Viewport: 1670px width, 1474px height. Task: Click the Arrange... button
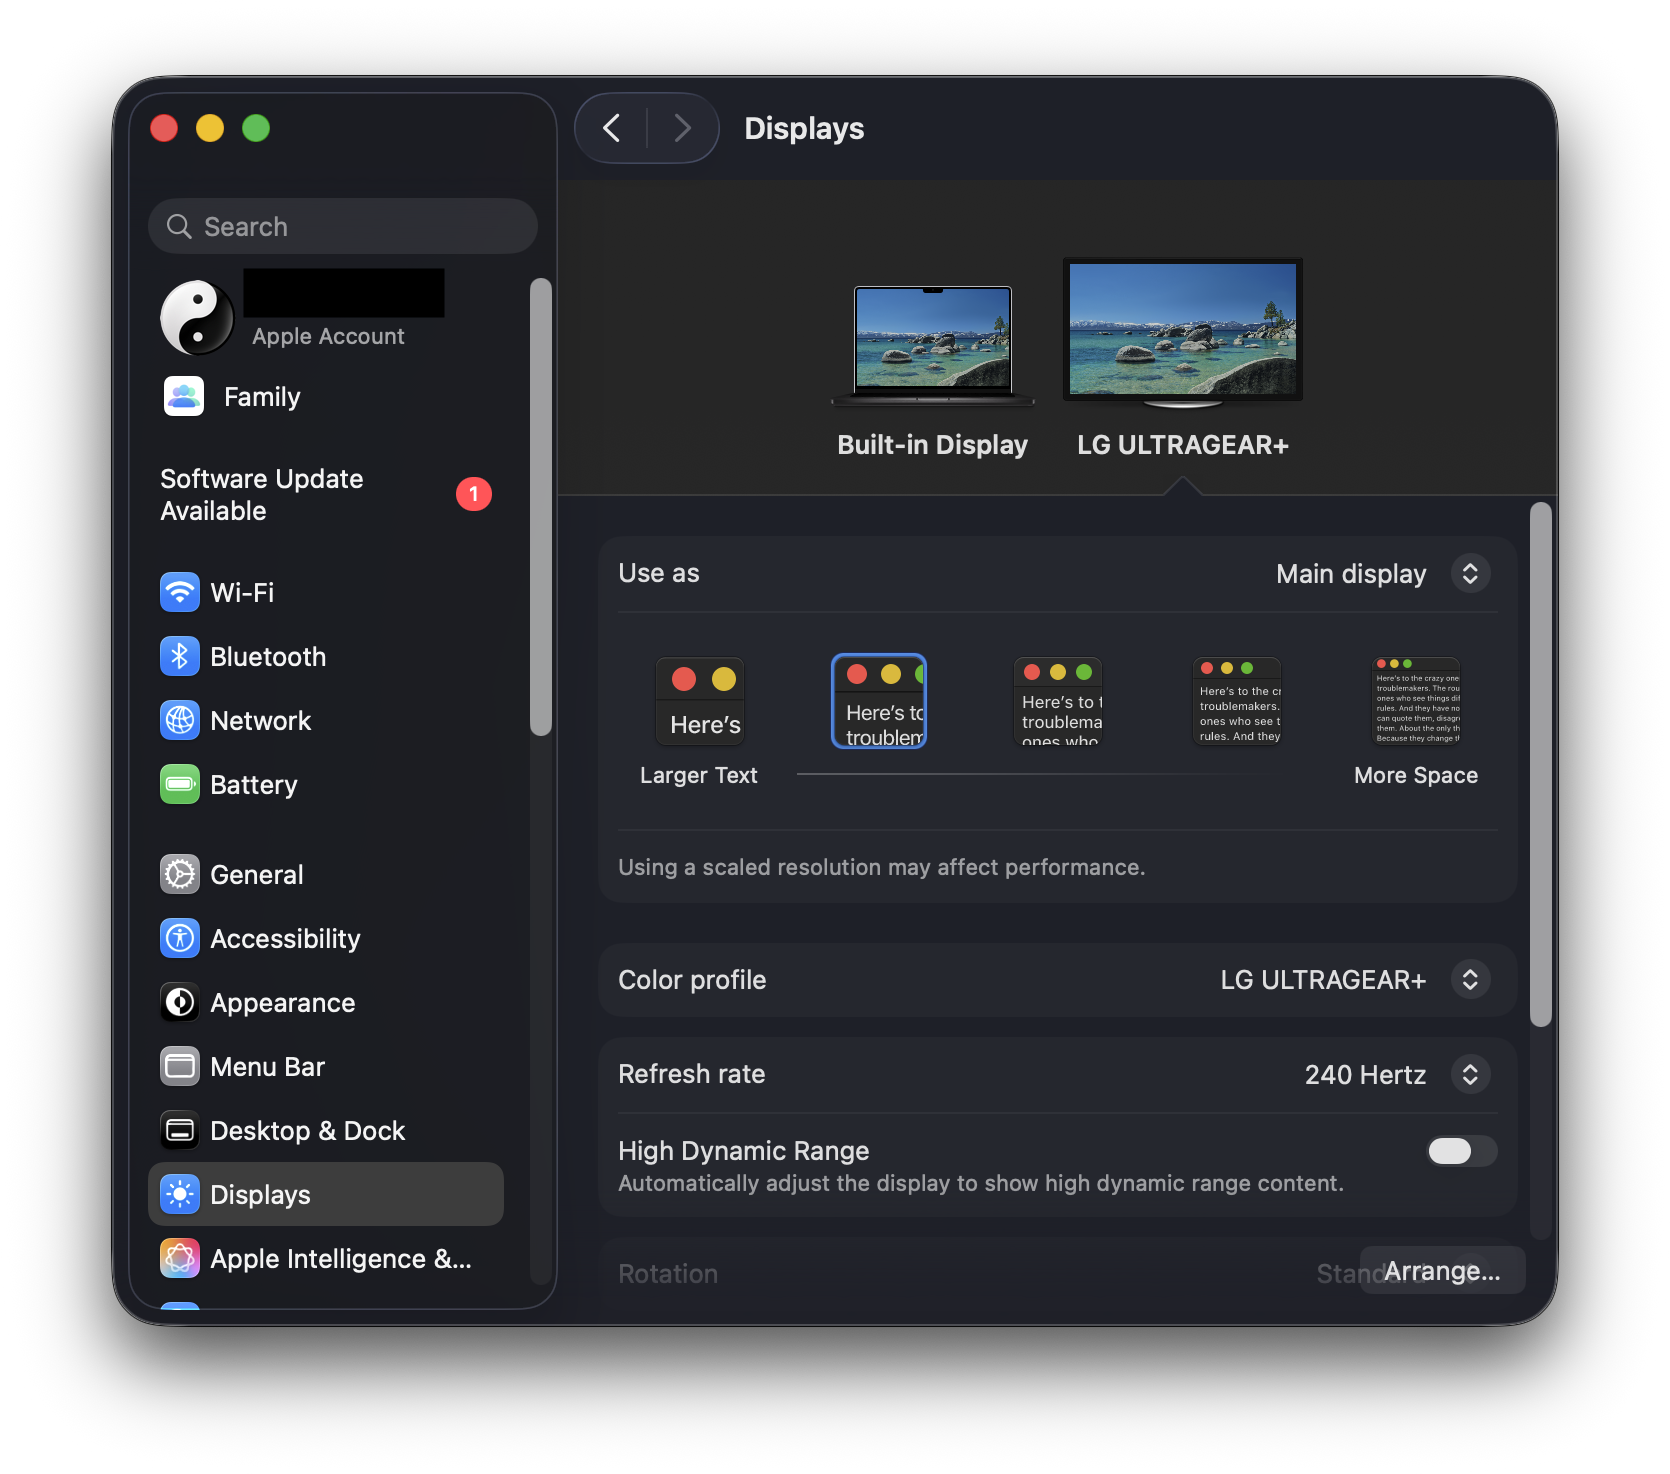(1442, 1270)
